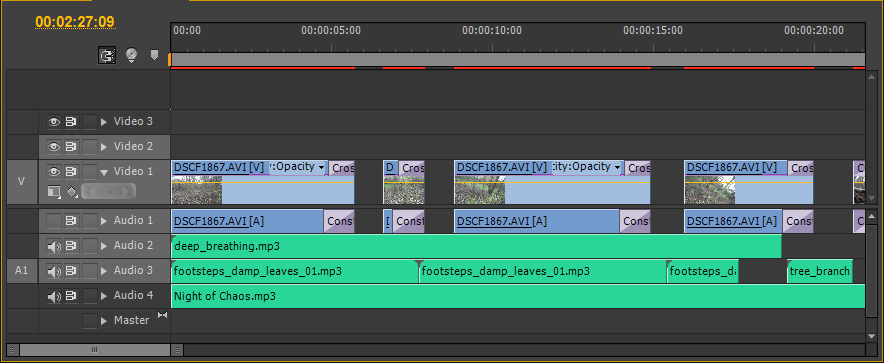Toggle the Snap magnet button

pos(107,55)
